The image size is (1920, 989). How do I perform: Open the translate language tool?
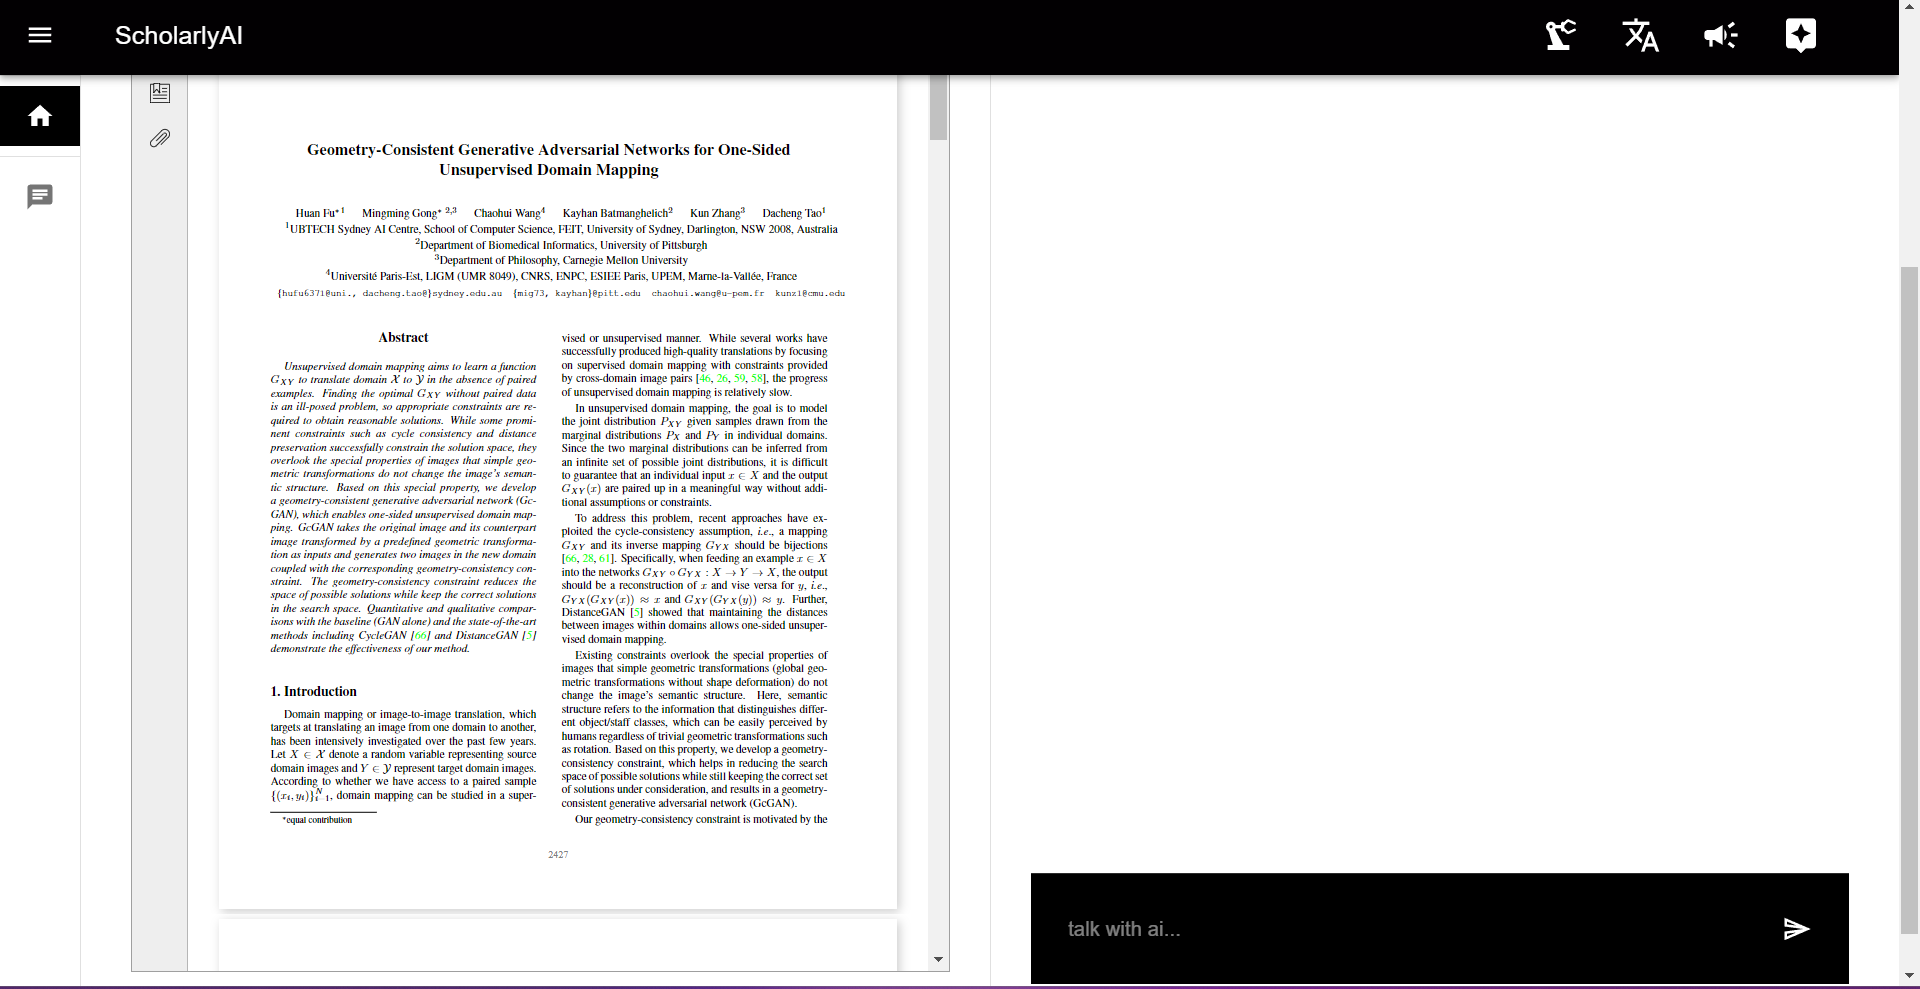[x=1640, y=36]
